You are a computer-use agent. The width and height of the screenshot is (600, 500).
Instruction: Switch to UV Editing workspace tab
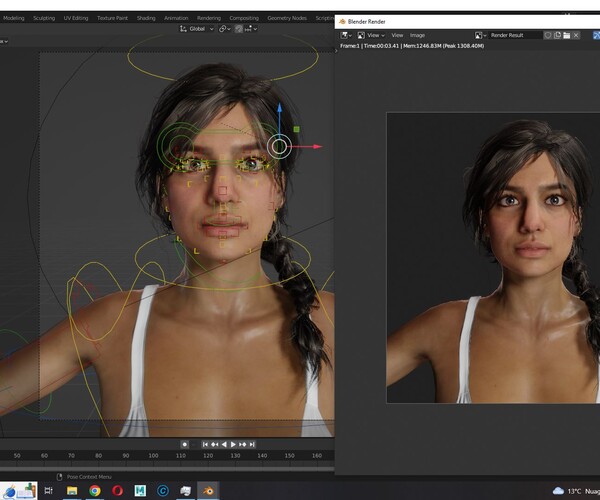click(x=76, y=18)
